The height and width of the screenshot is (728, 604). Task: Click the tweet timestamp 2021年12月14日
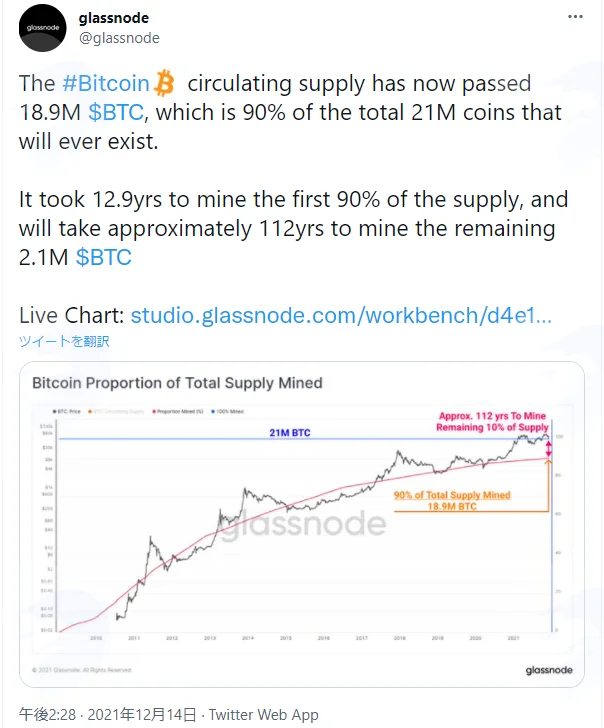point(142,715)
